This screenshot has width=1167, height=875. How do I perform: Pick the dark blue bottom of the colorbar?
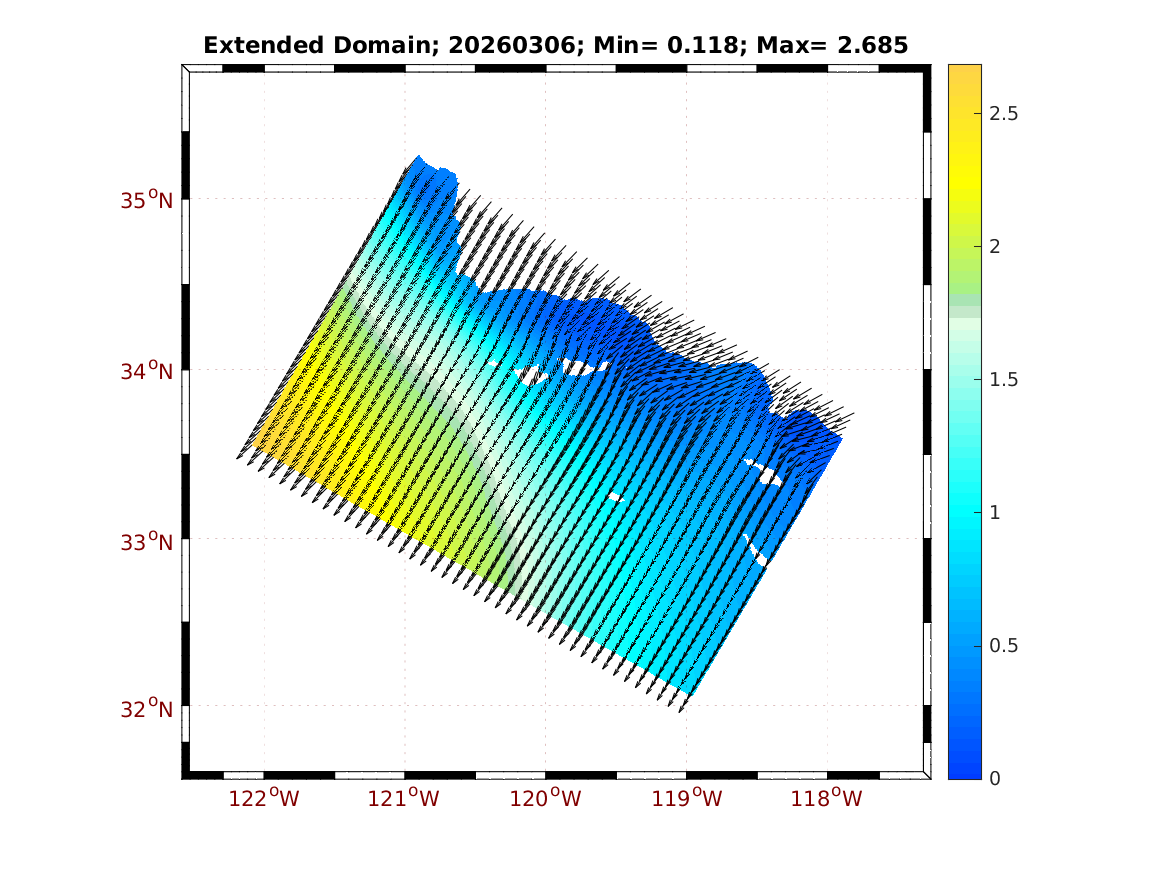(964, 768)
